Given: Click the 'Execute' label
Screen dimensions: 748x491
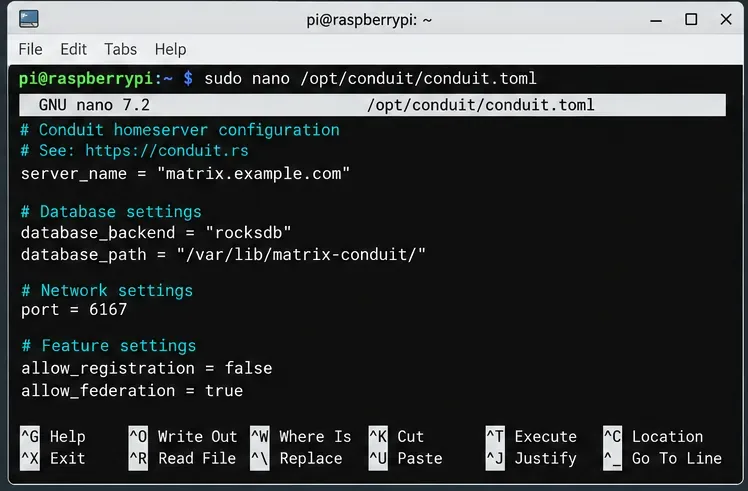Looking at the screenshot, I should tap(546, 436).
